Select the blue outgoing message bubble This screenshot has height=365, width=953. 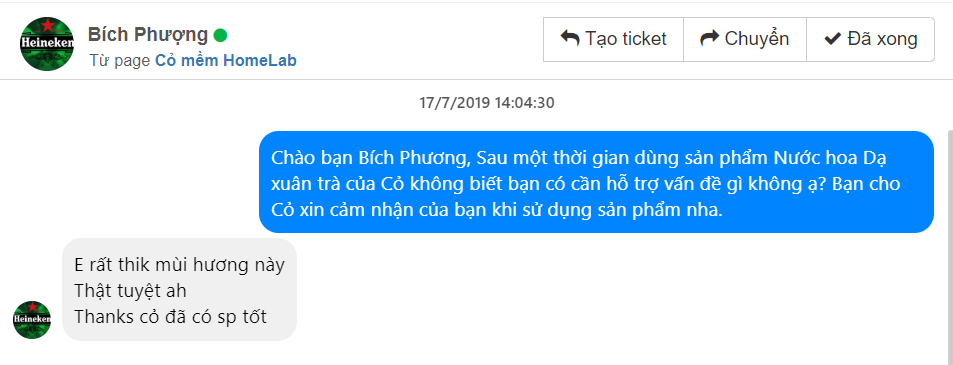(x=596, y=182)
